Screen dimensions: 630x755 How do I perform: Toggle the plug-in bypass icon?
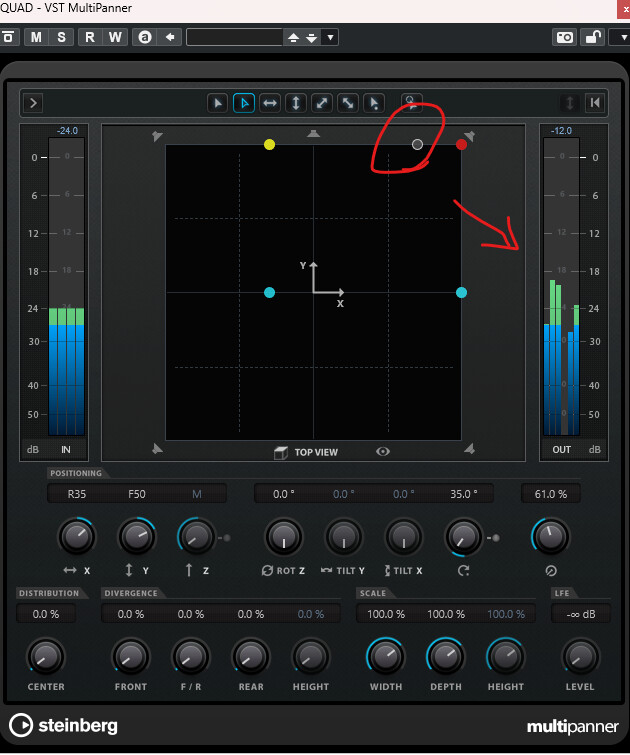click(9, 37)
